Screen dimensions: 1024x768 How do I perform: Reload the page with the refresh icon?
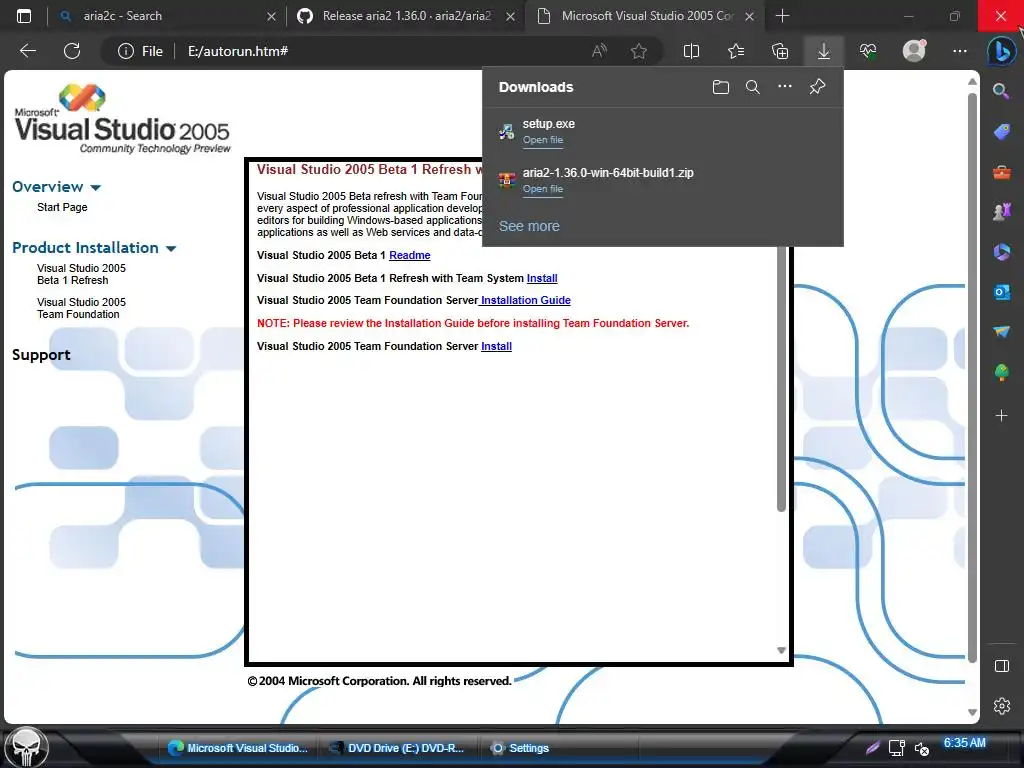point(72,51)
